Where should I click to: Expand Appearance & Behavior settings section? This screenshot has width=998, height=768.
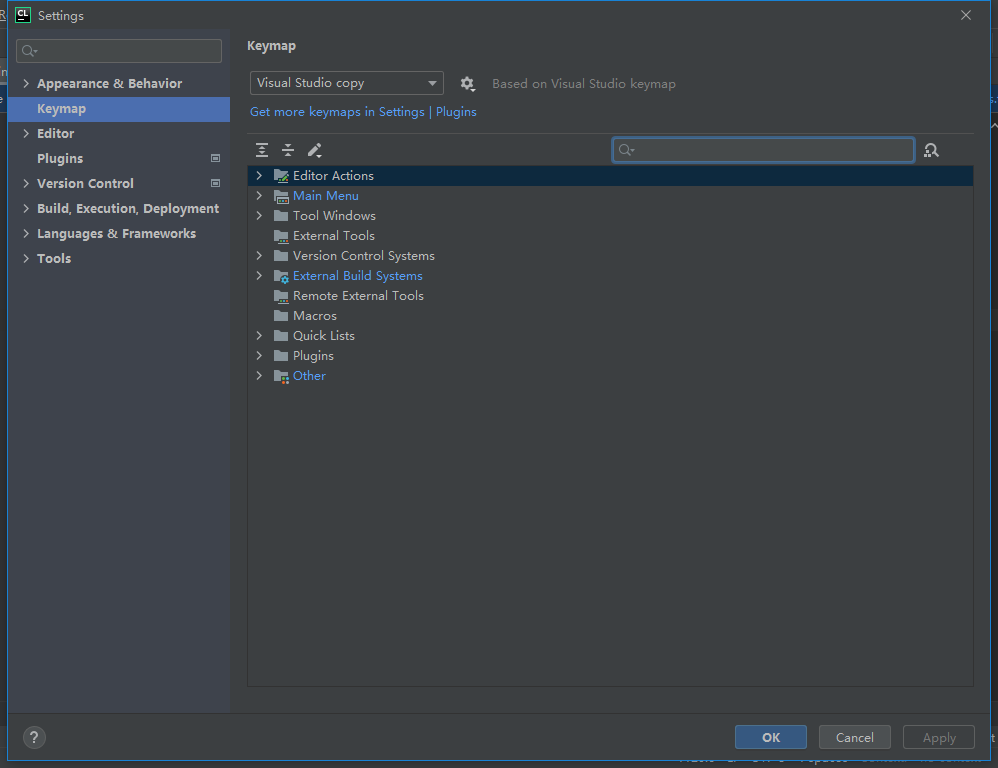coord(26,83)
